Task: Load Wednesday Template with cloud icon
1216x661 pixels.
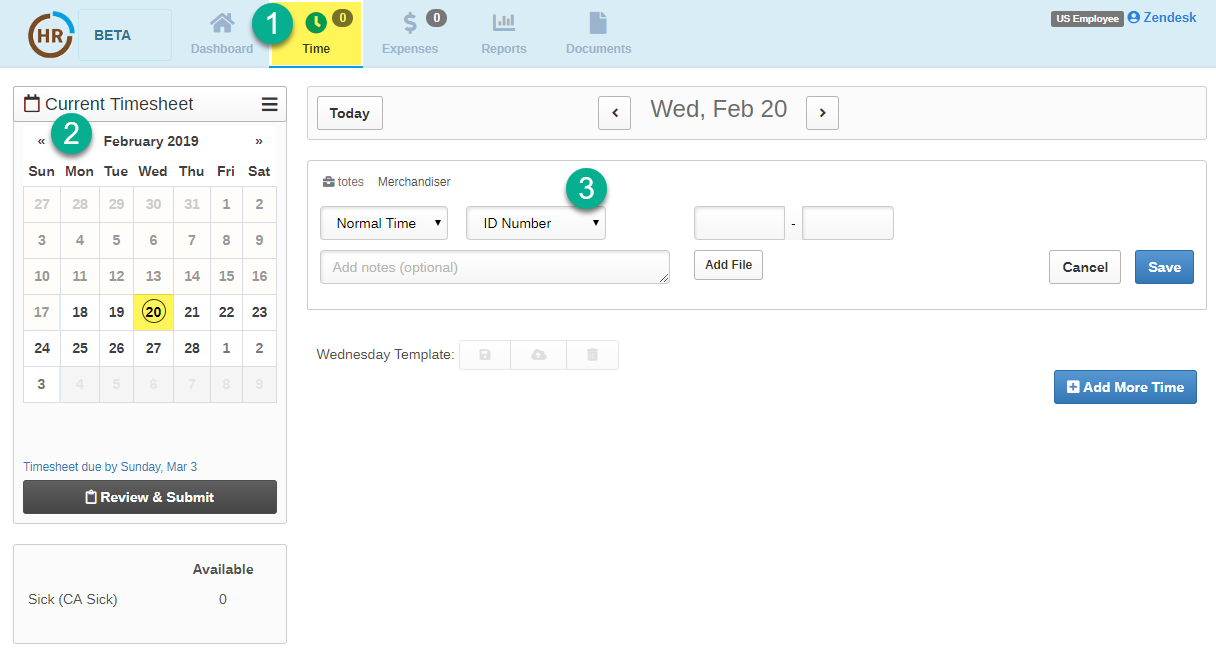Action: click(x=538, y=355)
